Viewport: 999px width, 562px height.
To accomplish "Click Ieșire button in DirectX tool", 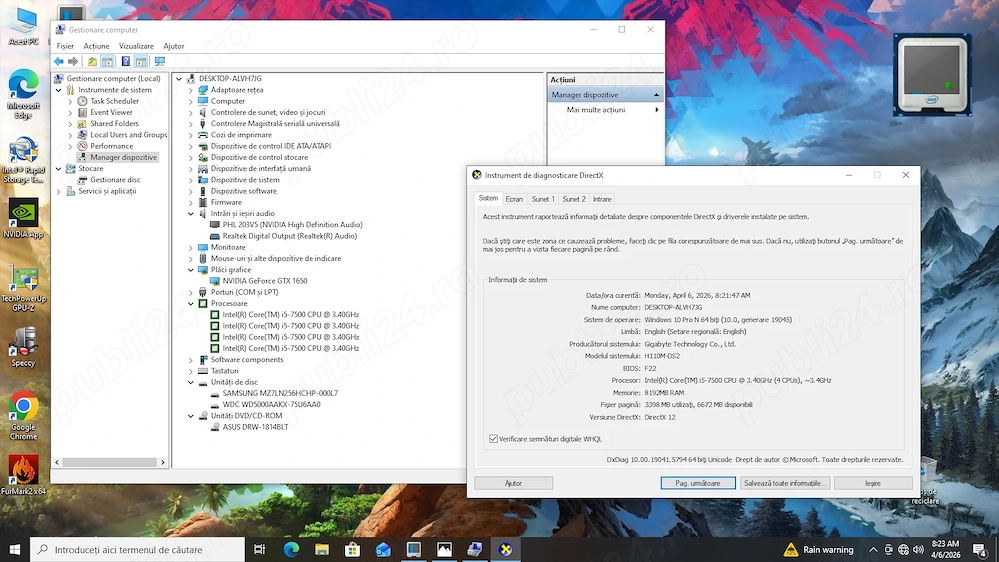I will 873,483.
